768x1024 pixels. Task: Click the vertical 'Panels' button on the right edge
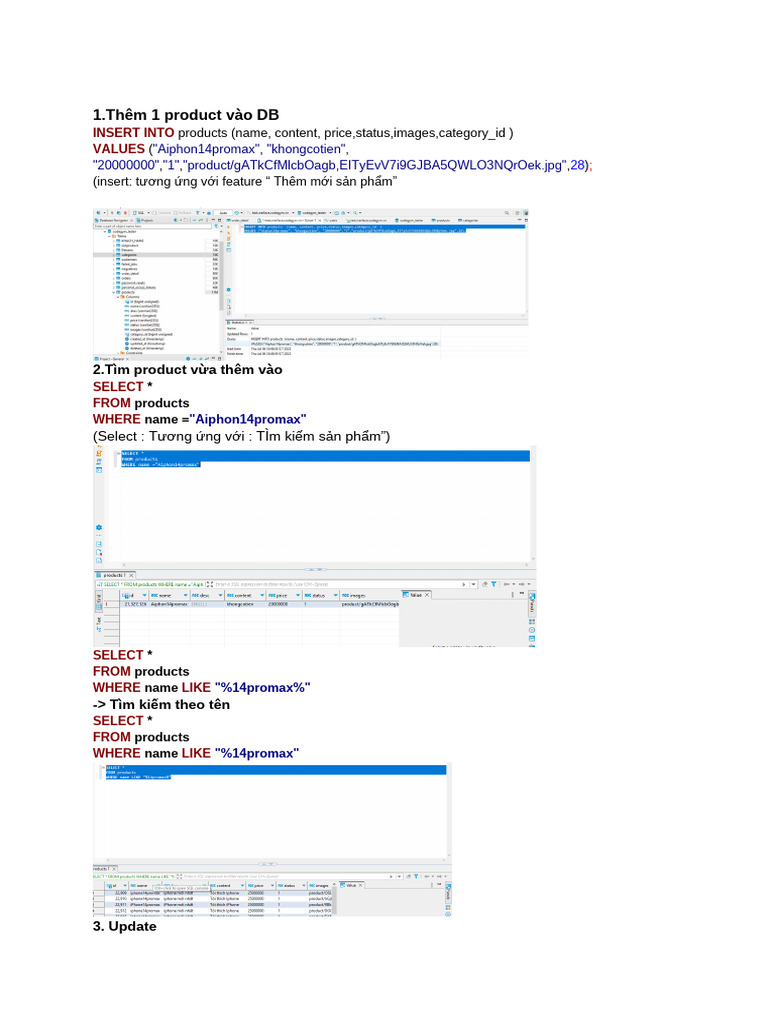532,604
